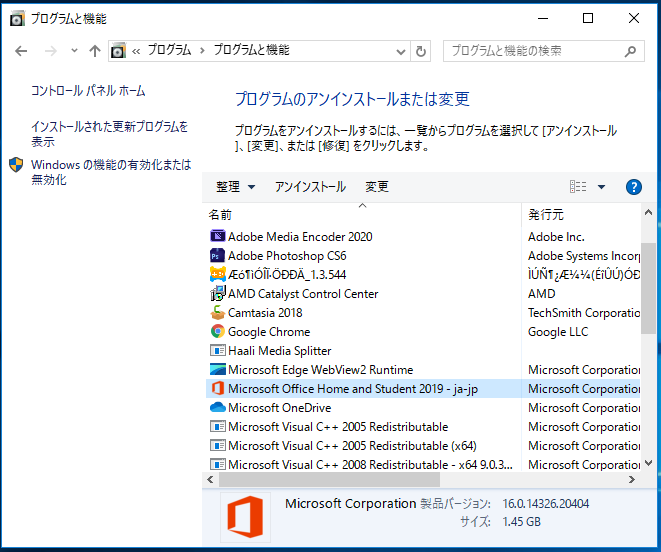Open Windows の機能の有効化または無効化 link
This screenshot has width=661, height=552.
(111, 172)
